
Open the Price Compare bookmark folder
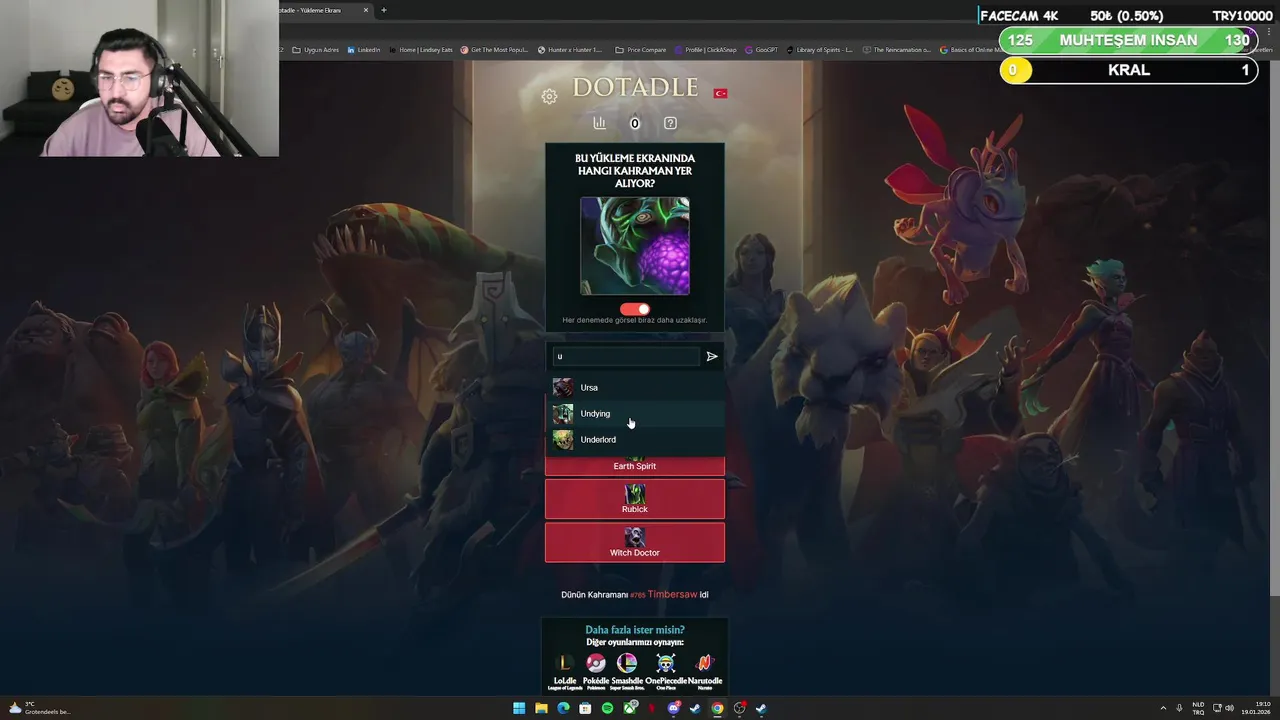point(641,50)
